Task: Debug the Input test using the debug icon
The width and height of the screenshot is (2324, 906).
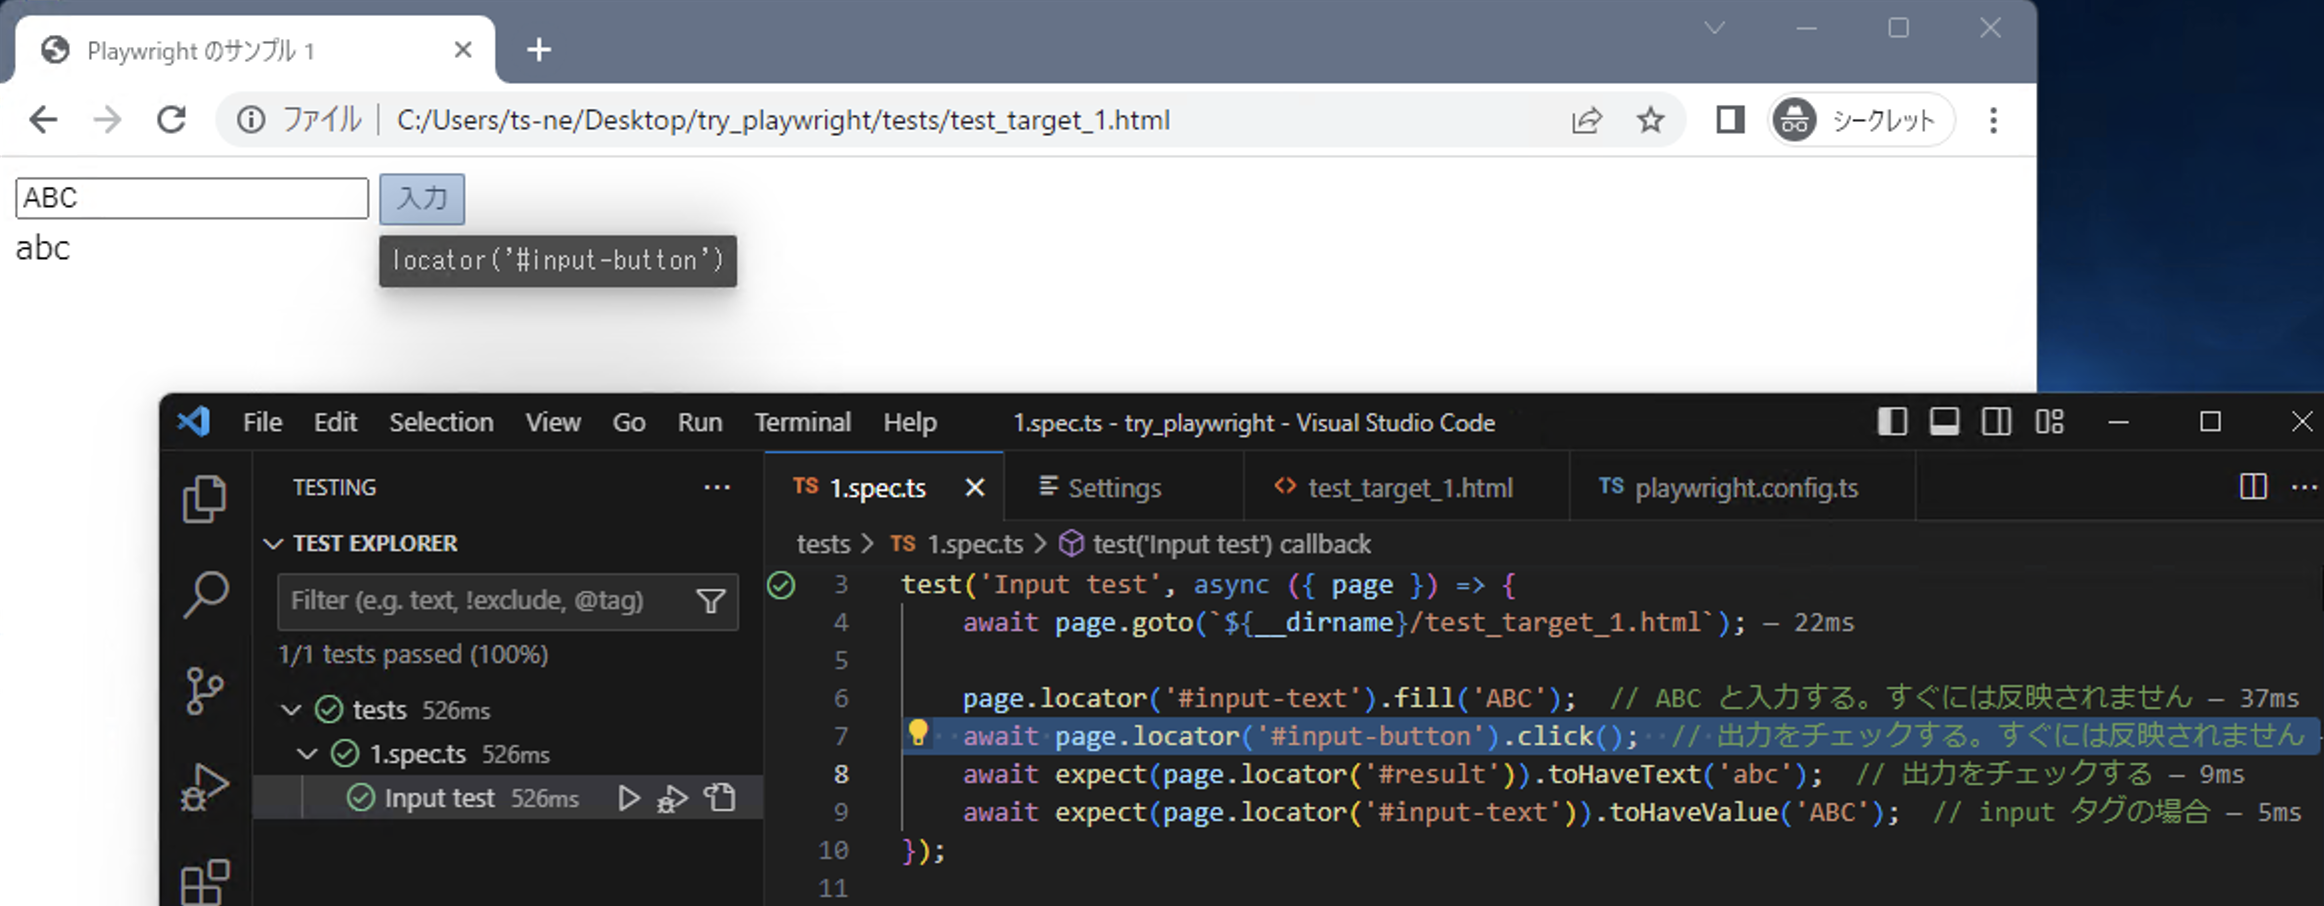Action: [672, 798]
